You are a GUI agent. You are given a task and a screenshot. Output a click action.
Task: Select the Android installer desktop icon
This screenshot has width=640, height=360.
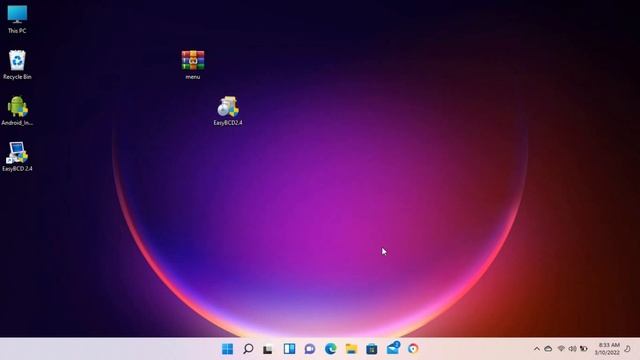point(17,111)
